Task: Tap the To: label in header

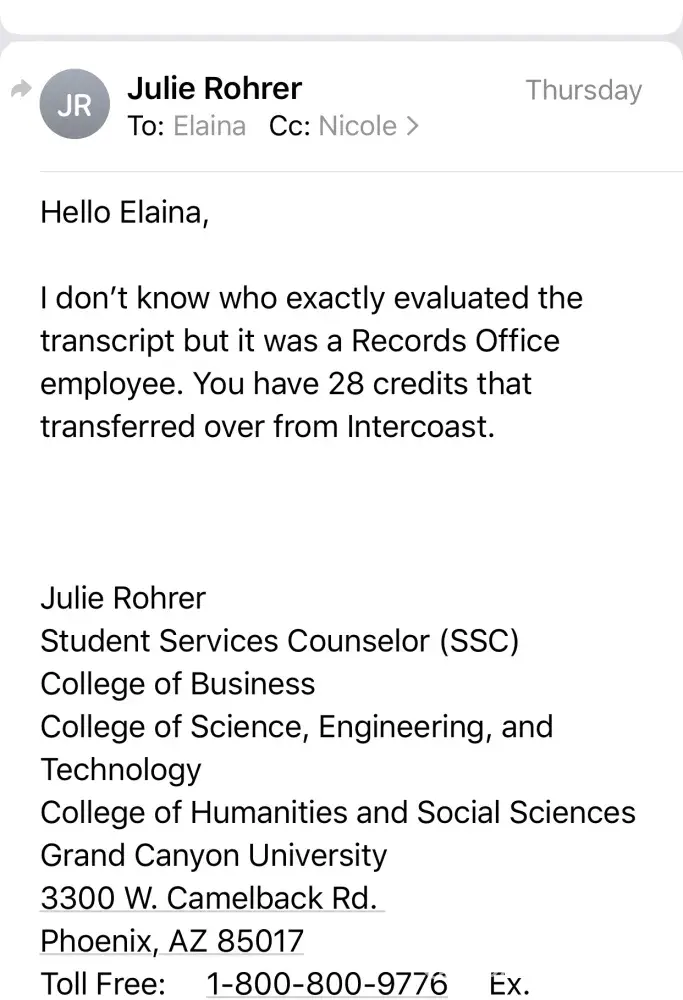Action: (x=145, y=127)
